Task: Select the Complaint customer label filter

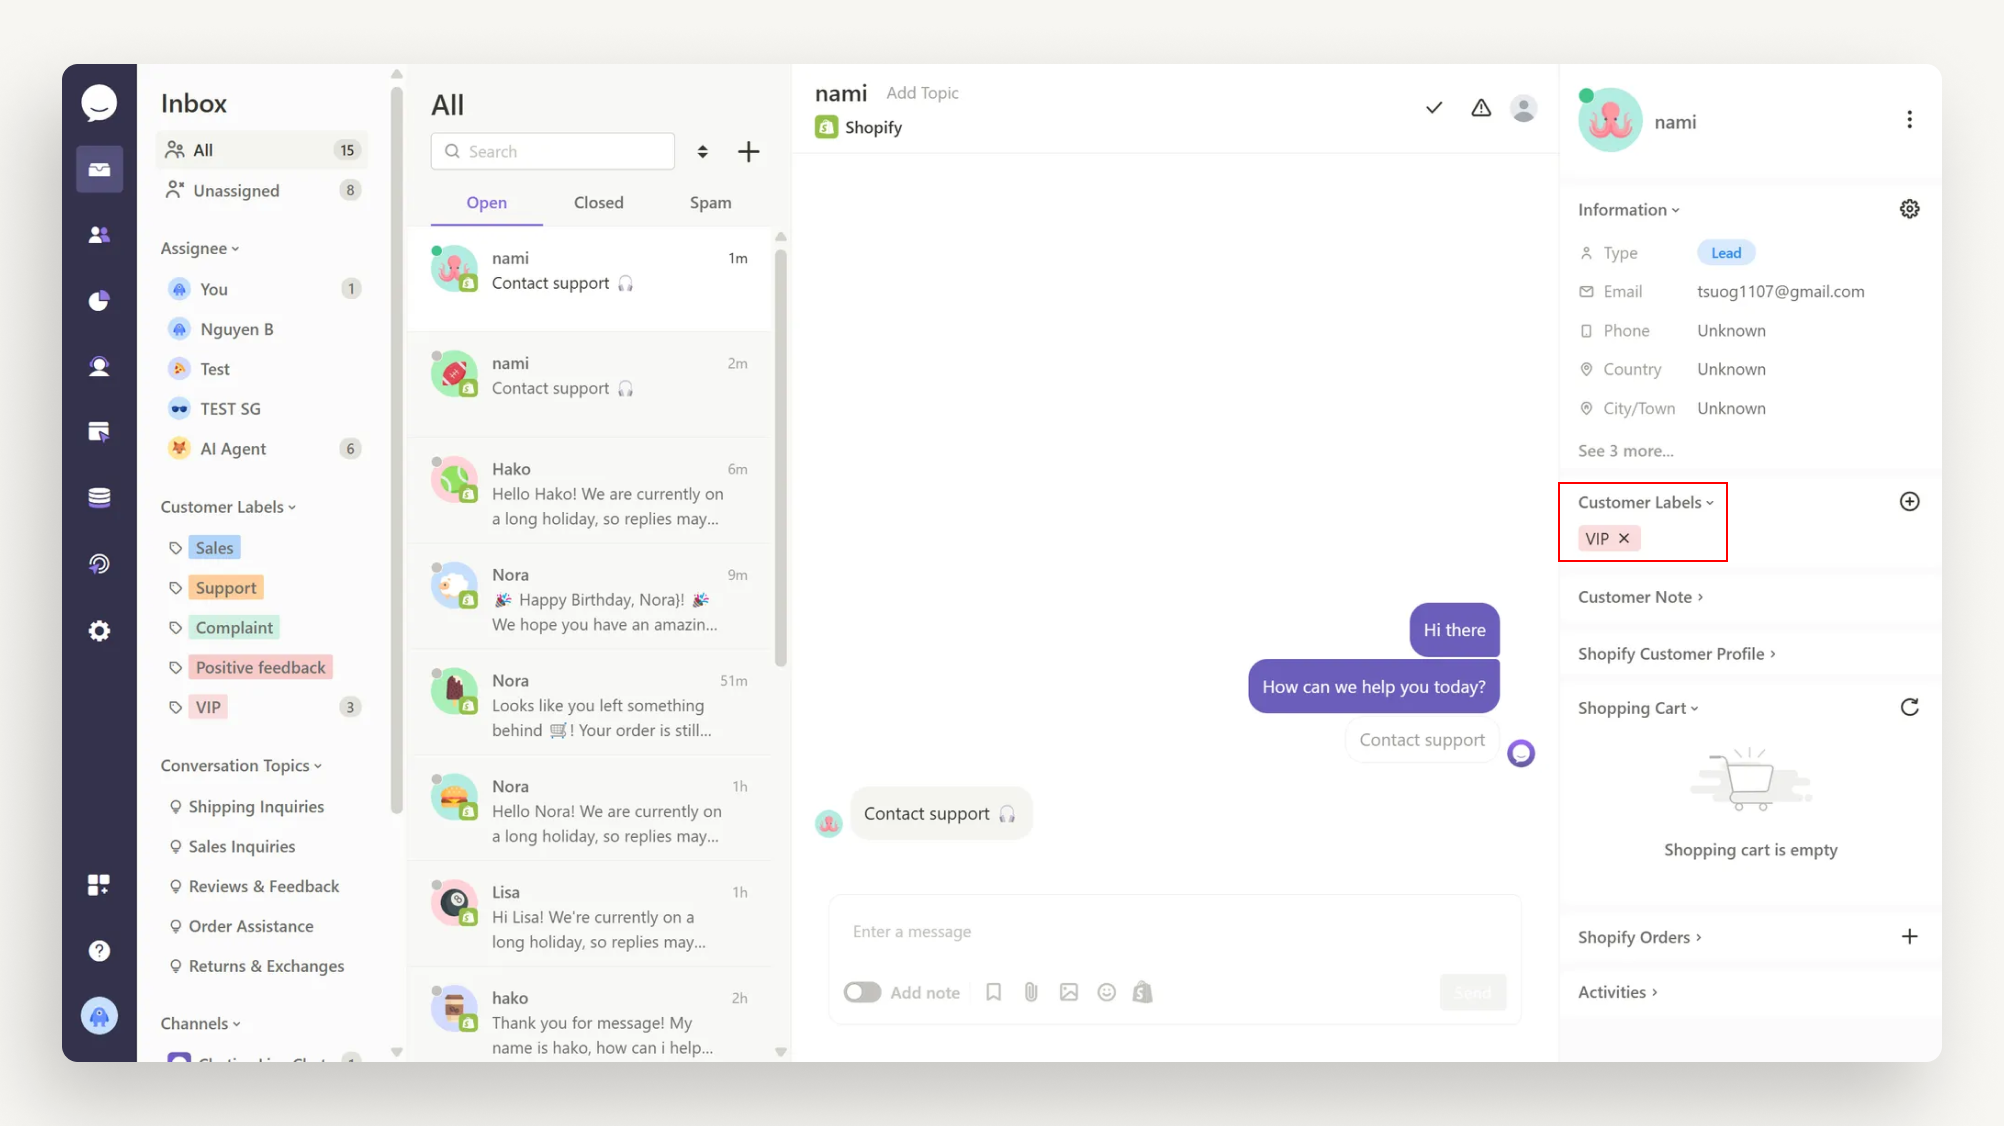Action: pyautogui.click(x=234, y=628)
